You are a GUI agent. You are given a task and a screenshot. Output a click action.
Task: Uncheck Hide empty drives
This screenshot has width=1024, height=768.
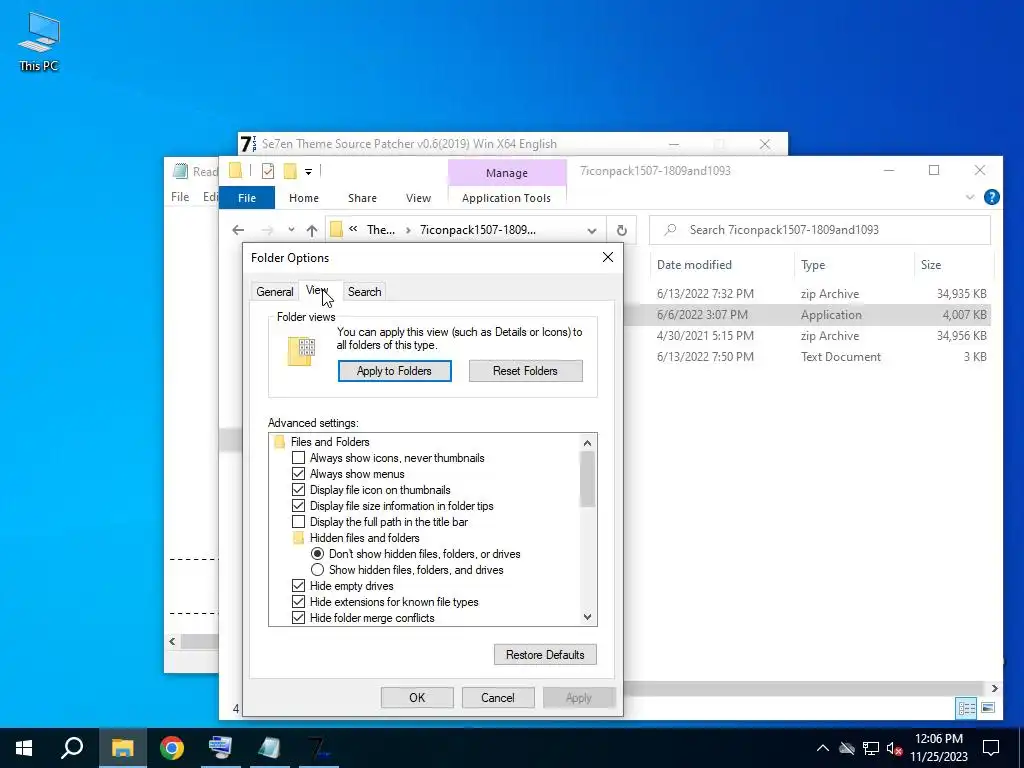298,586
